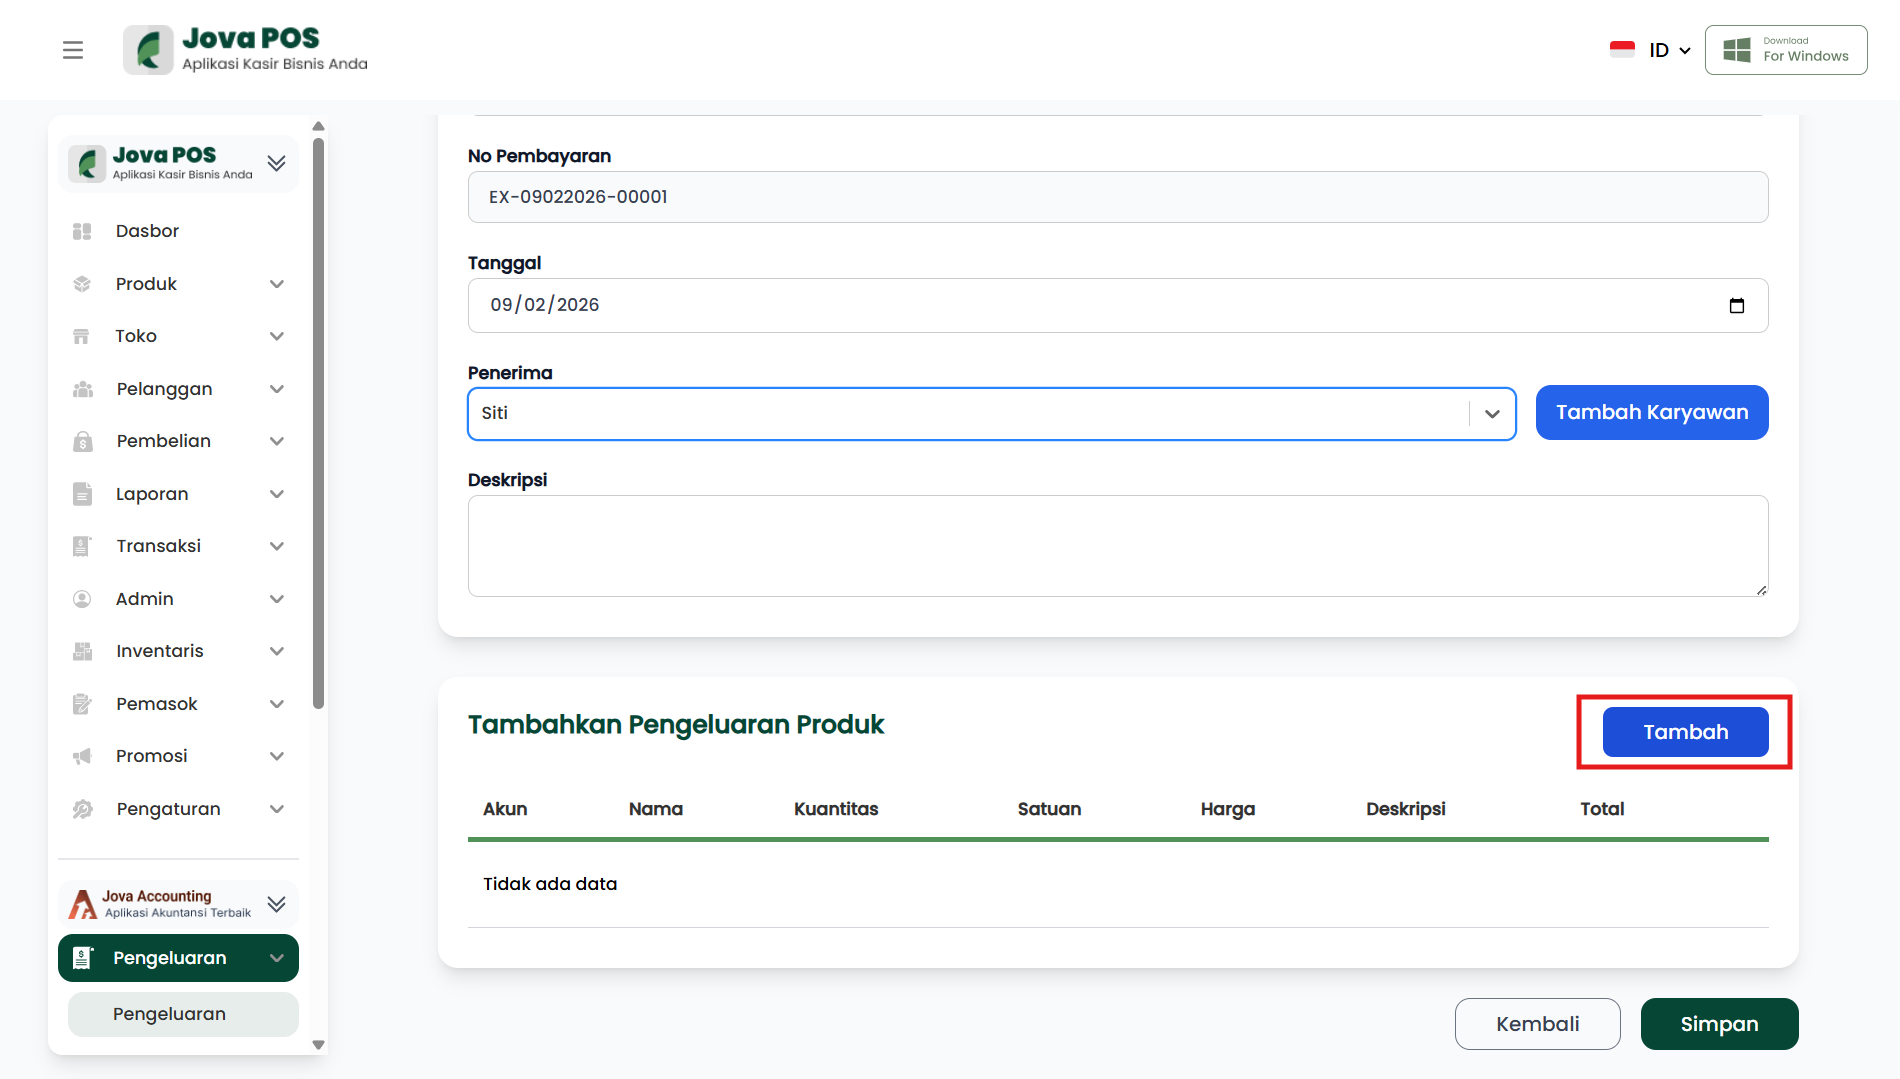Open the calendar picker in Tanggal field
This screenshot has height=1079, width=1900.
click(x=1736, y=306)
